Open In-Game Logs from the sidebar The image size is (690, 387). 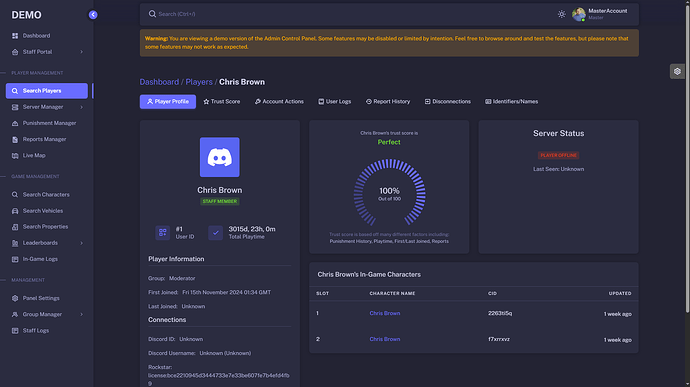click(47, 259)
